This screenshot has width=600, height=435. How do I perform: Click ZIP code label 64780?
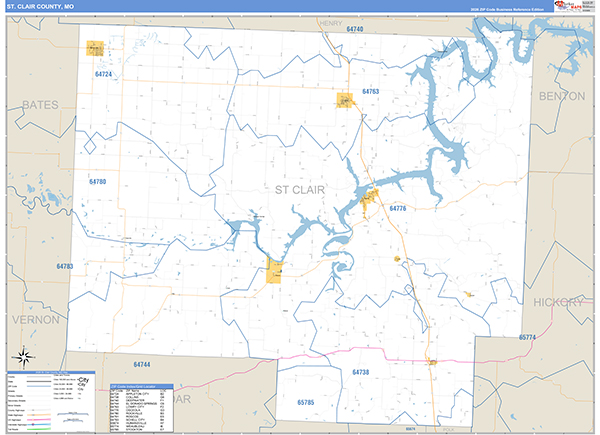click(x=98, y=182)
